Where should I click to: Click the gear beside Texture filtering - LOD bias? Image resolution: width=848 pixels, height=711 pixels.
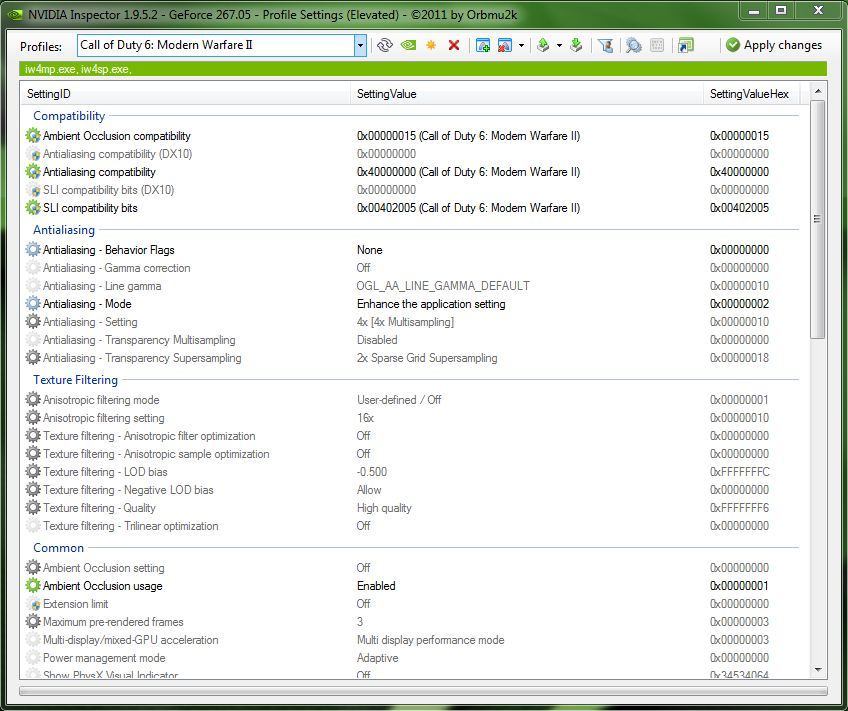coord(33,472)
